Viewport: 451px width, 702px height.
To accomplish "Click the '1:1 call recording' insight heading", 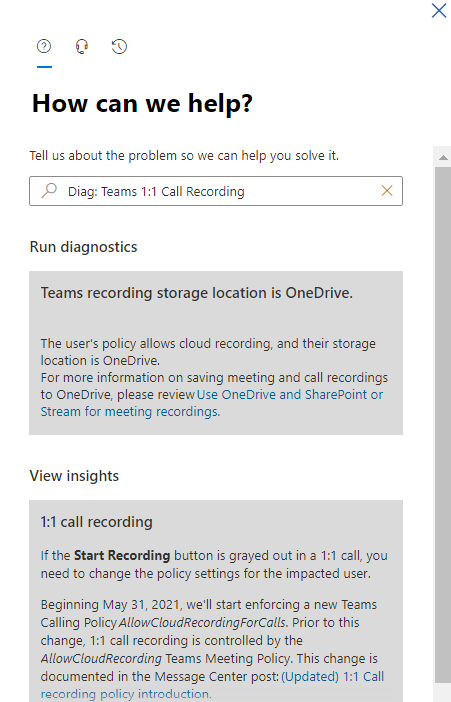I will pyautogui.click(x=97, y=522).
